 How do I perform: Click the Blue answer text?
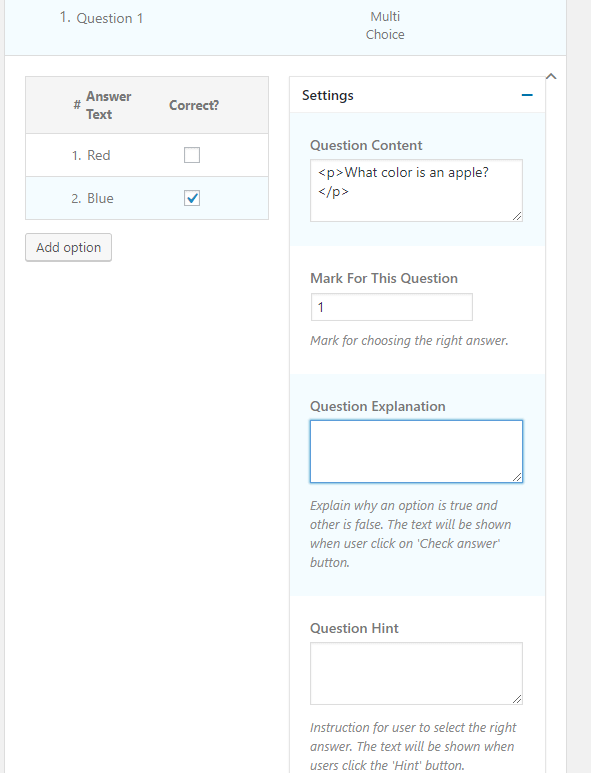point(100,198)
